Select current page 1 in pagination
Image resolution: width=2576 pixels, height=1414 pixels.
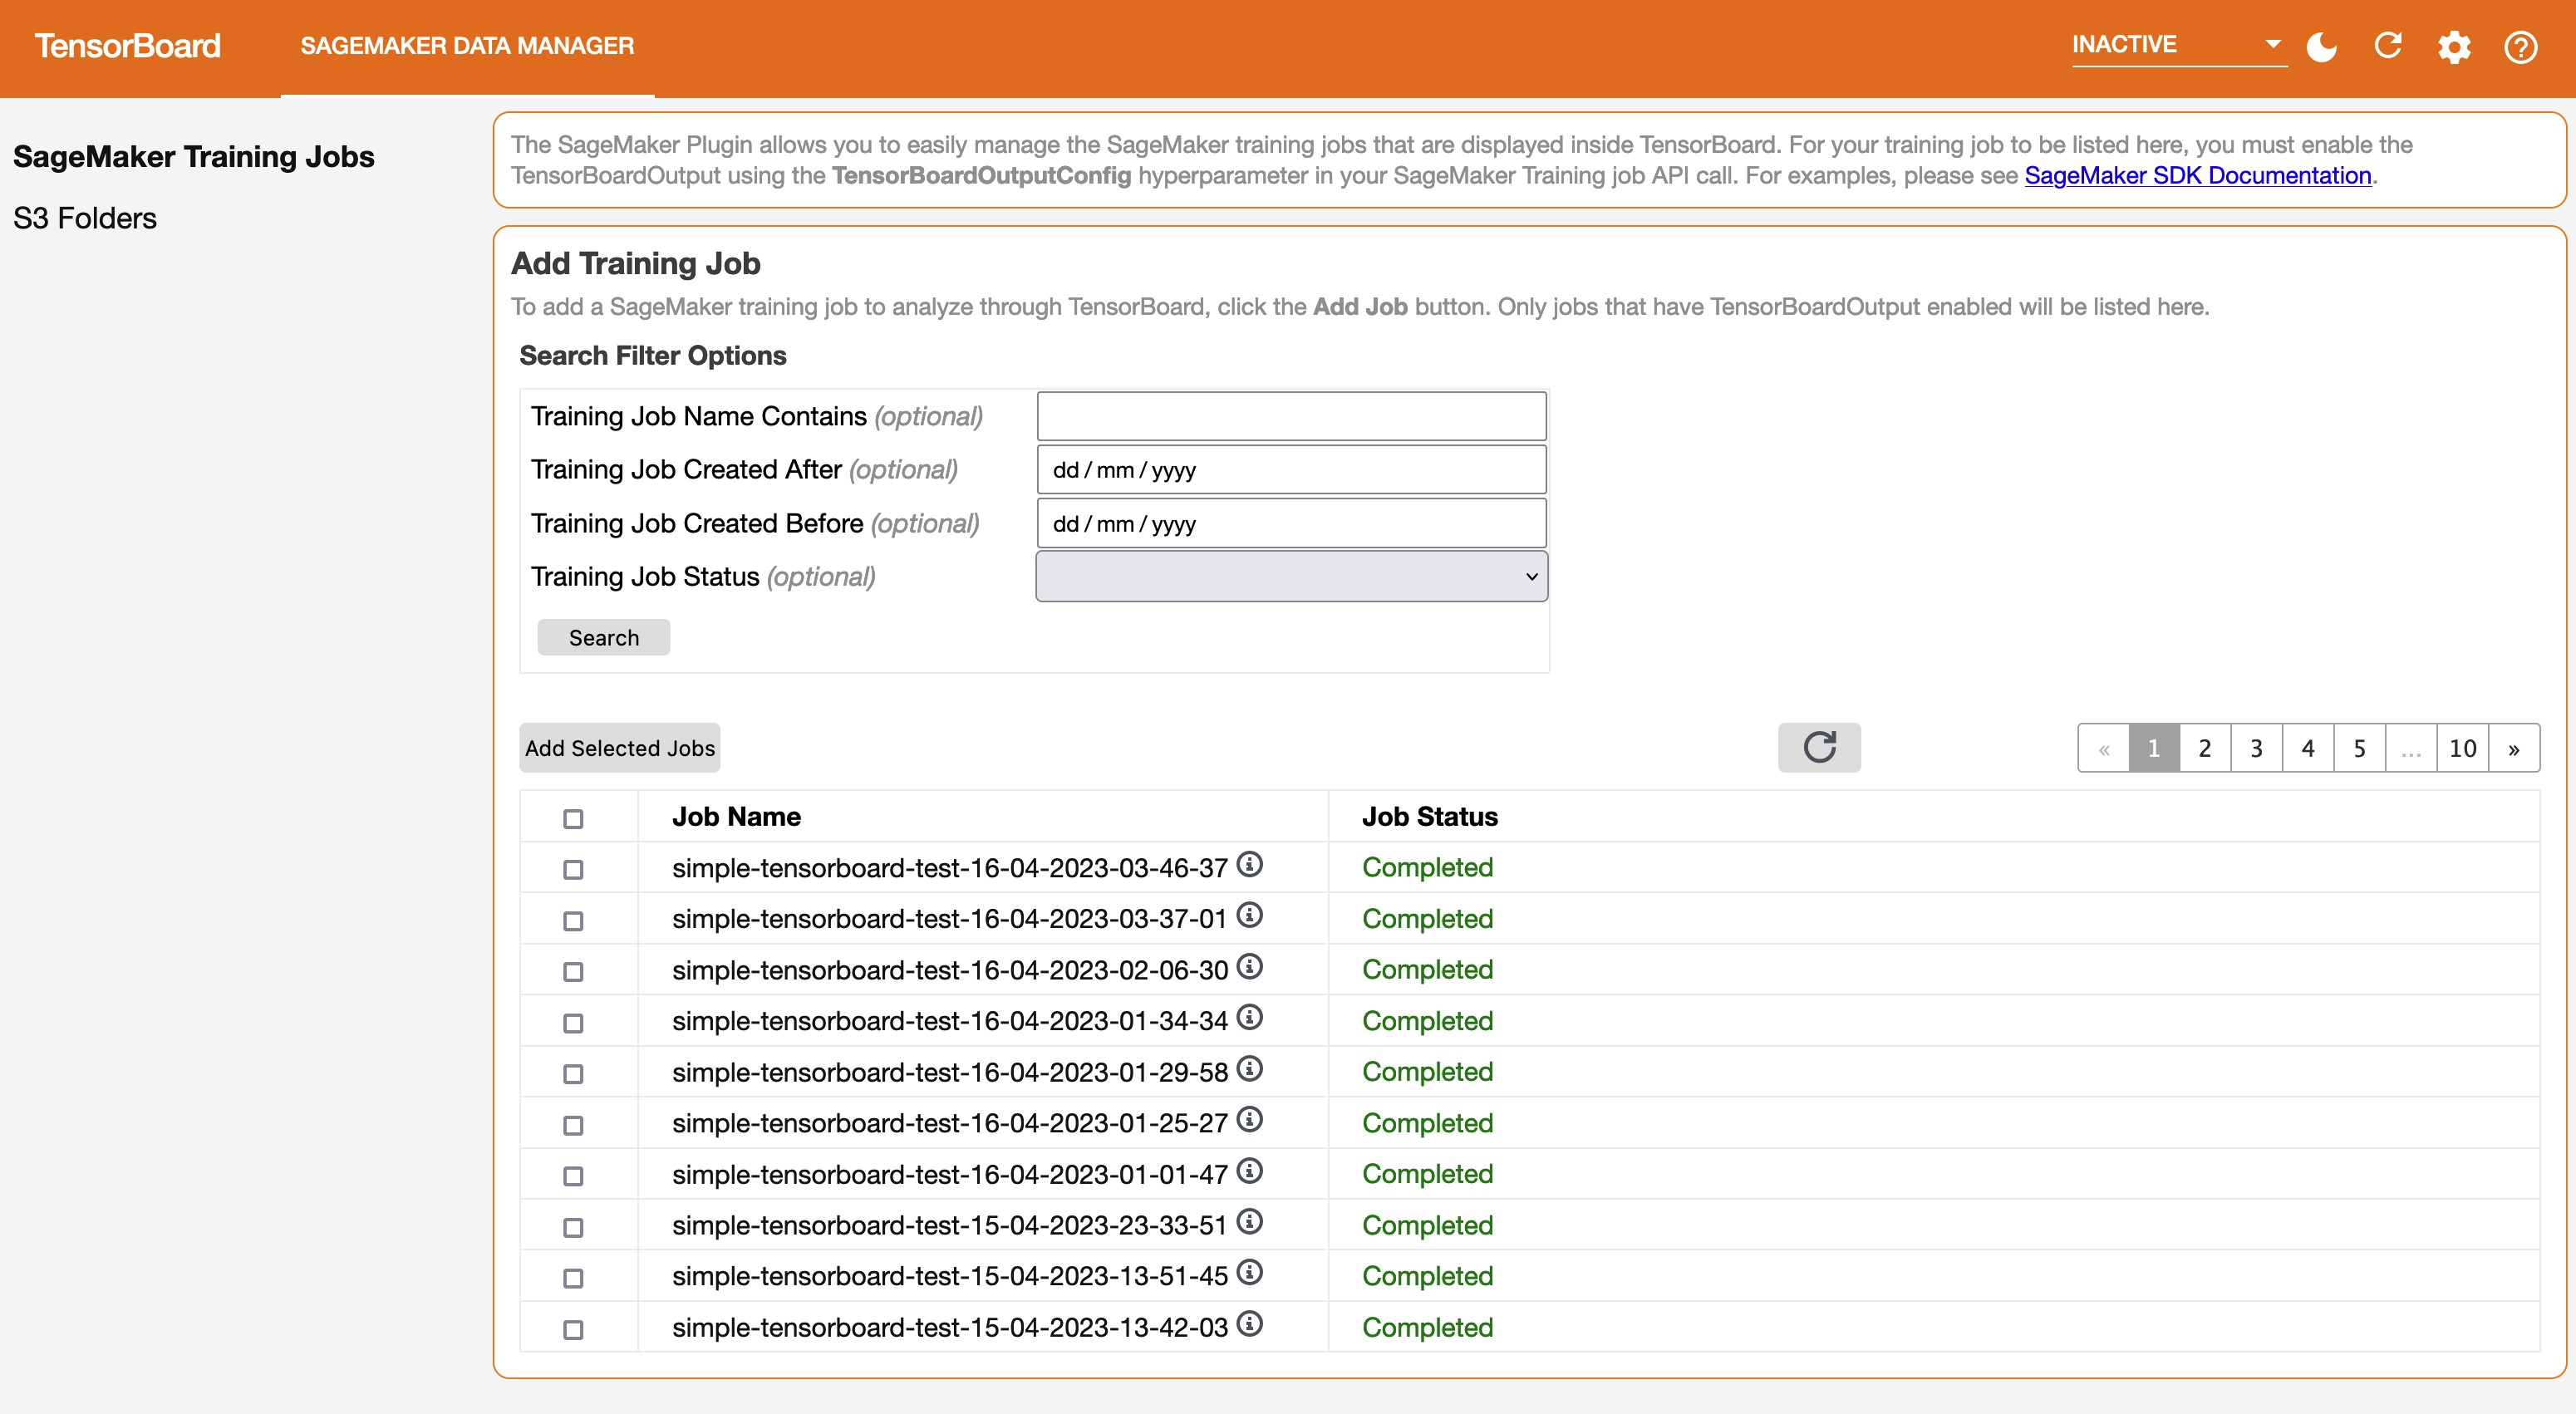coord(2154,748)
